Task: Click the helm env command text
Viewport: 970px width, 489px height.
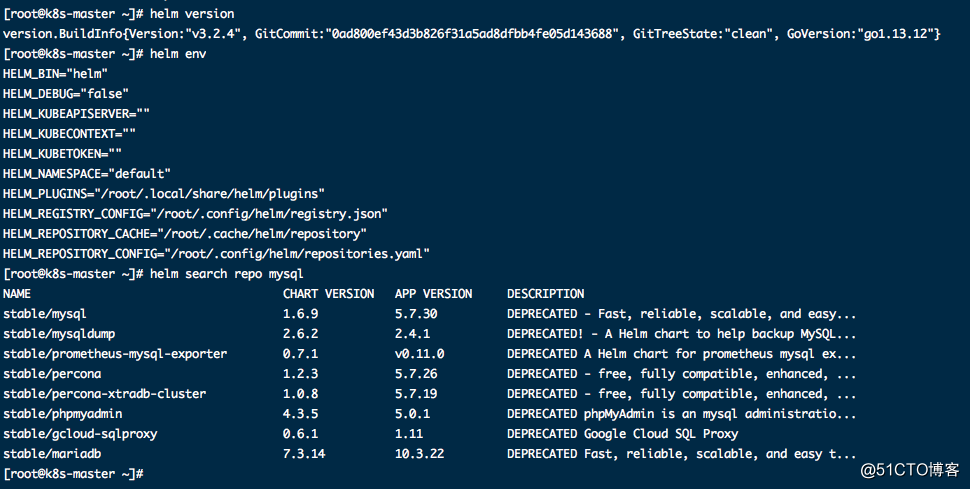Action: 178,54
